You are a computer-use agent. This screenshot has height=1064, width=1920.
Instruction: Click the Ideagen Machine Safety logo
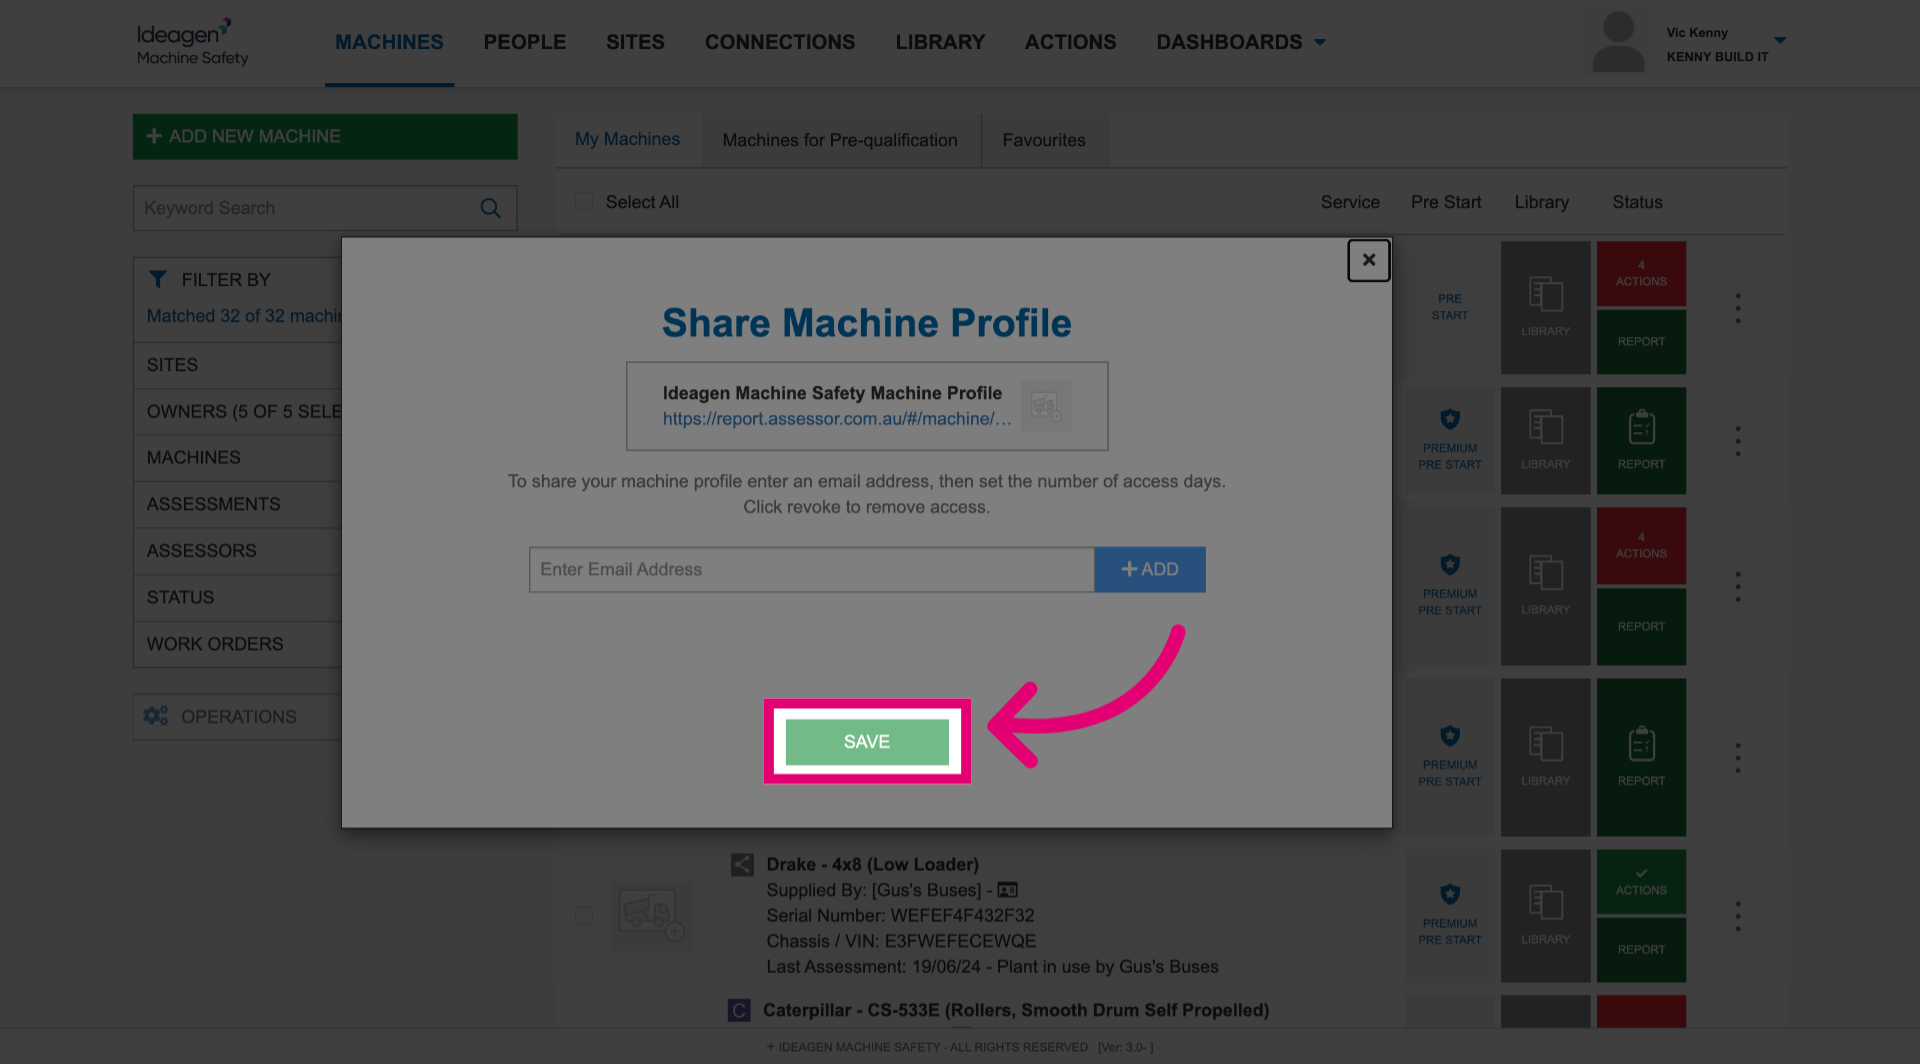tap(192, 42)
